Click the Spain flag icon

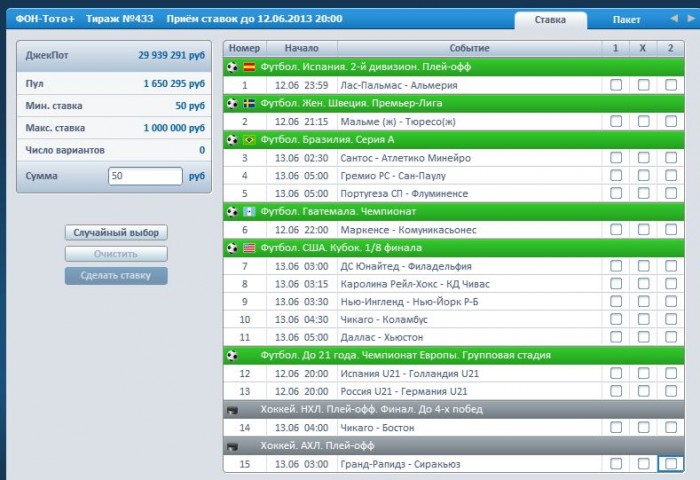coord(249,67)
